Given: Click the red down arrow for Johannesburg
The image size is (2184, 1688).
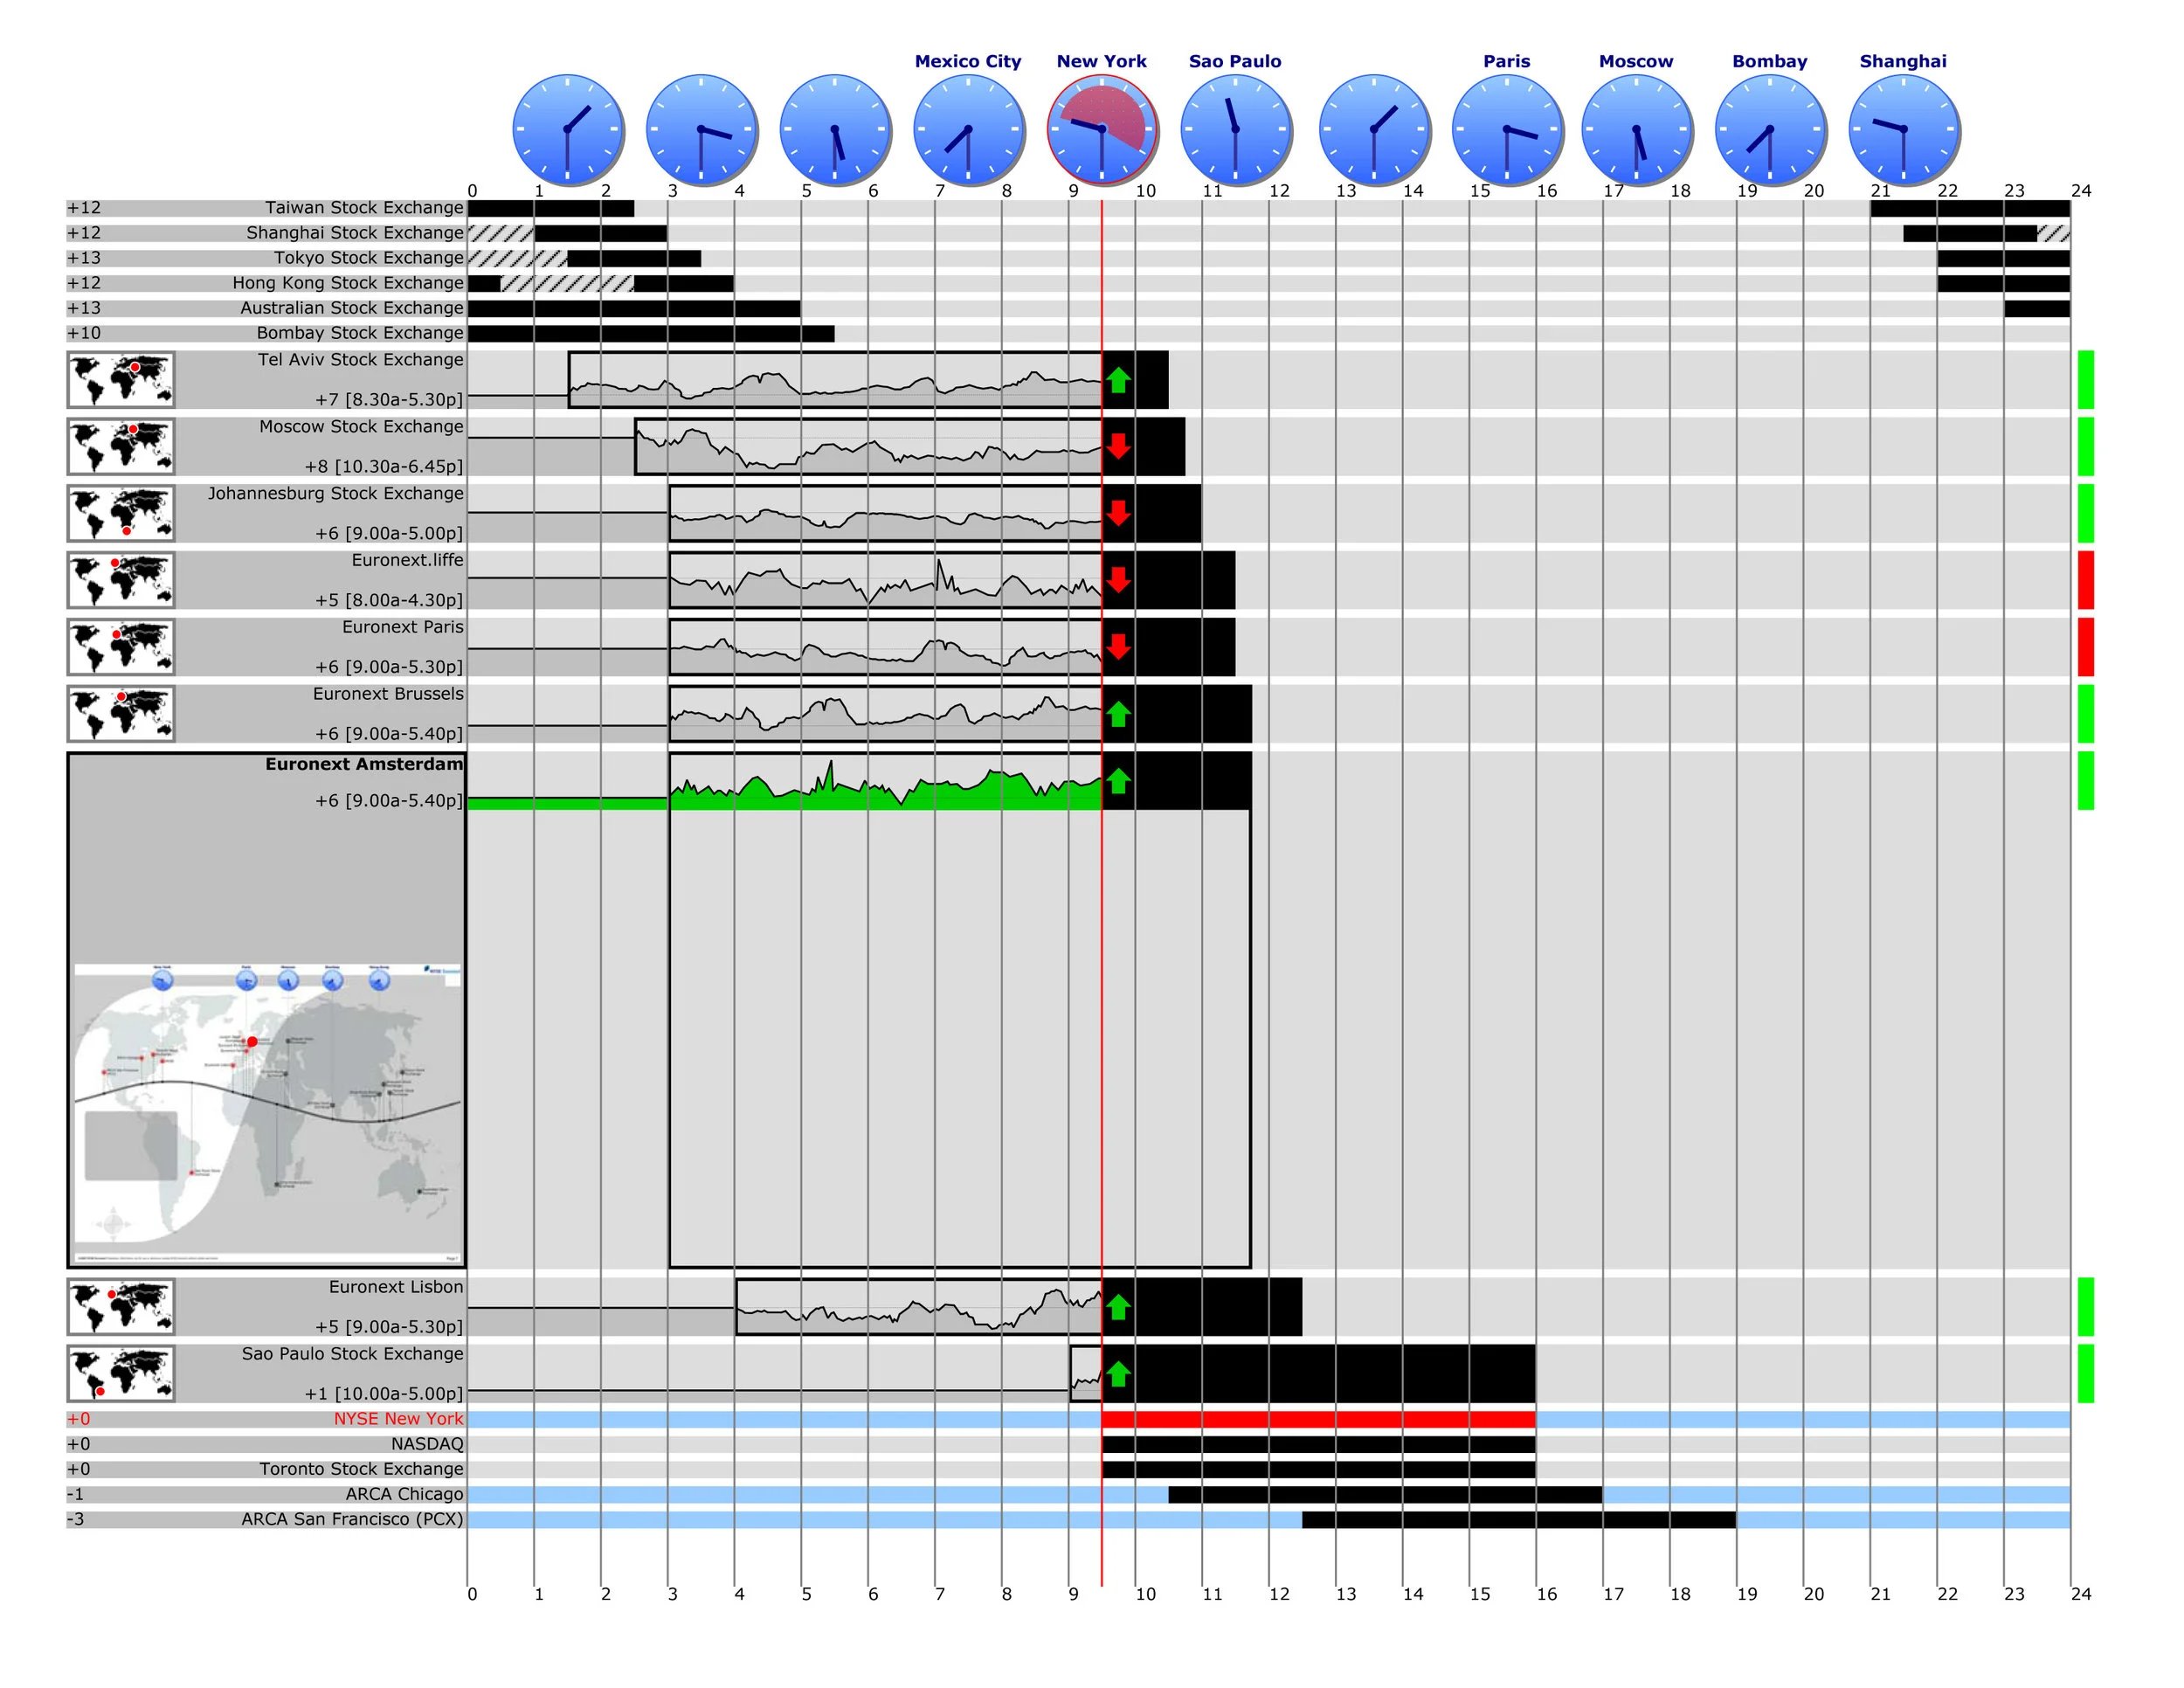Looking at the screenshot, I should tap(1119, 514).
